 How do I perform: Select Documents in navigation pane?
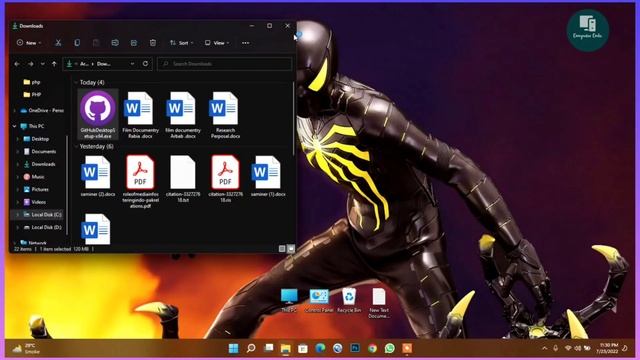click(40, 152)
